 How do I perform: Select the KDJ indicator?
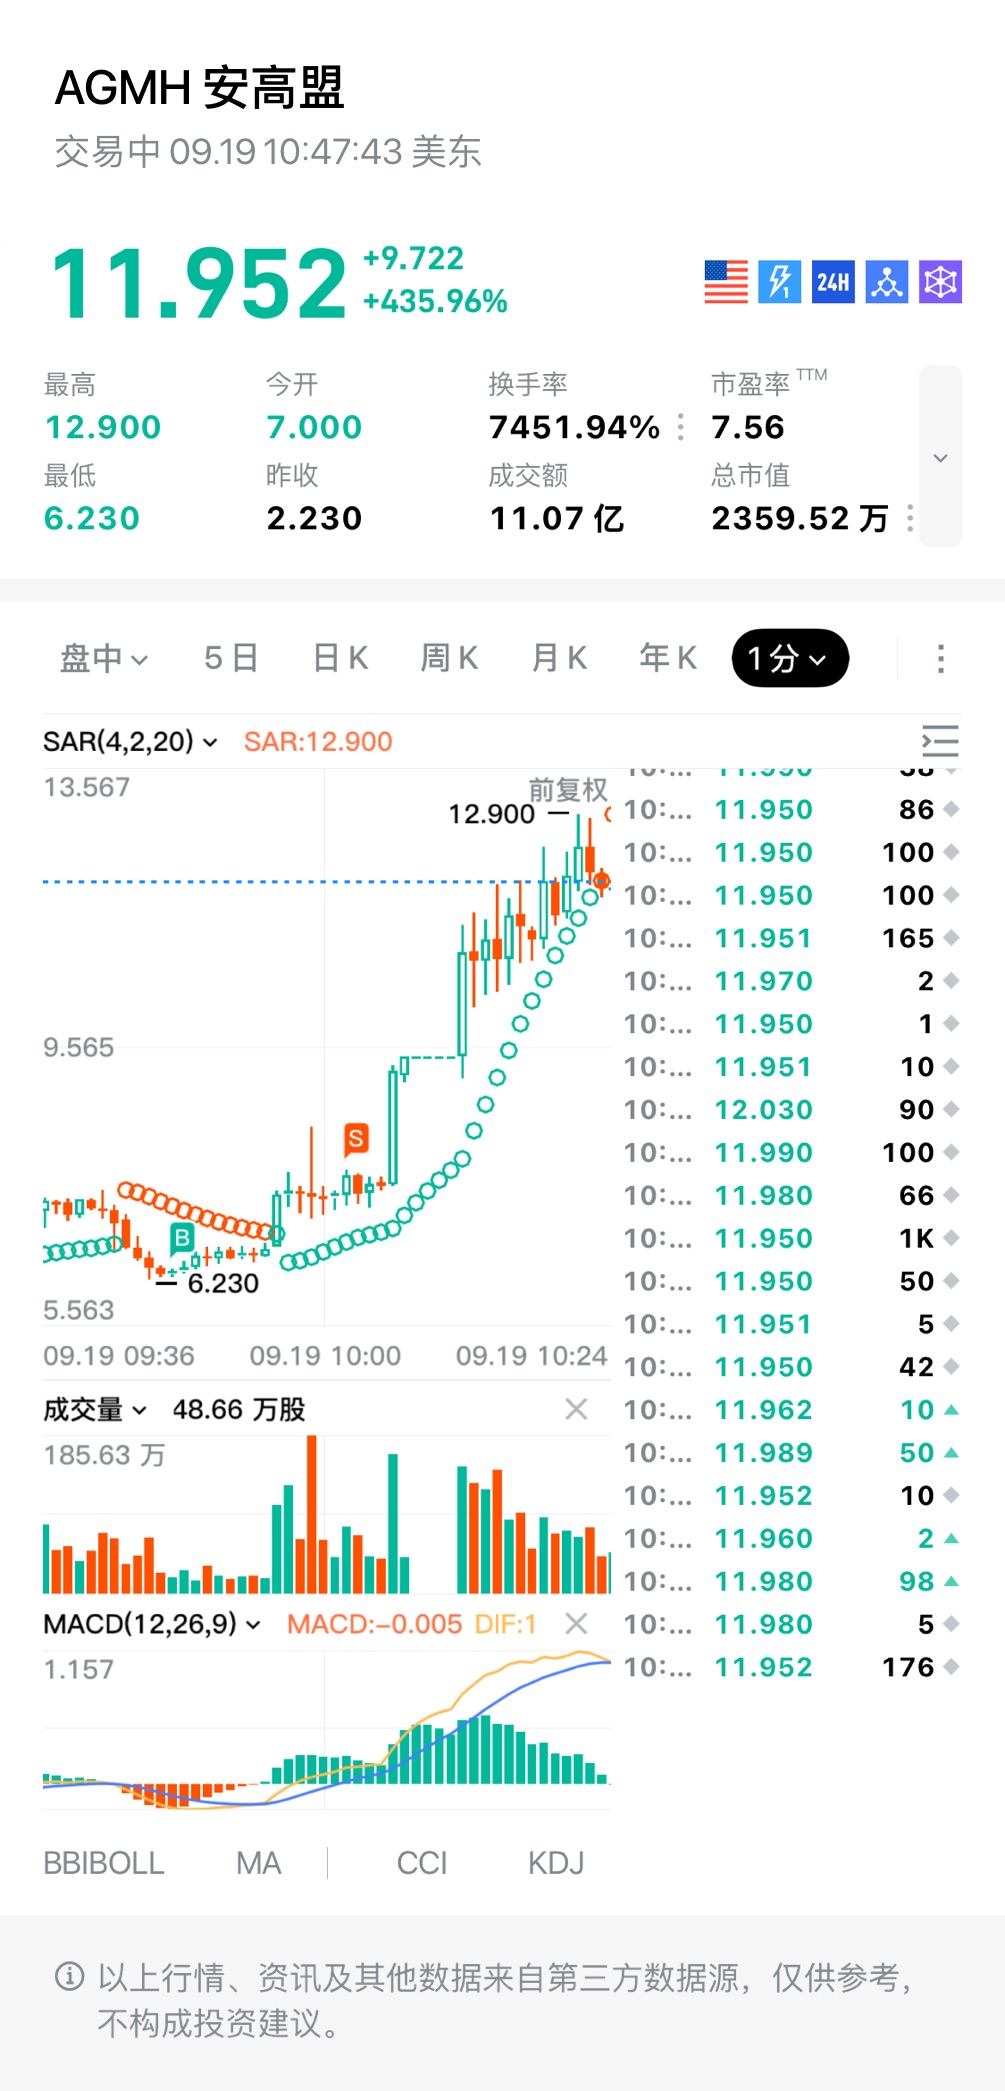click(x=556, y=1863)
